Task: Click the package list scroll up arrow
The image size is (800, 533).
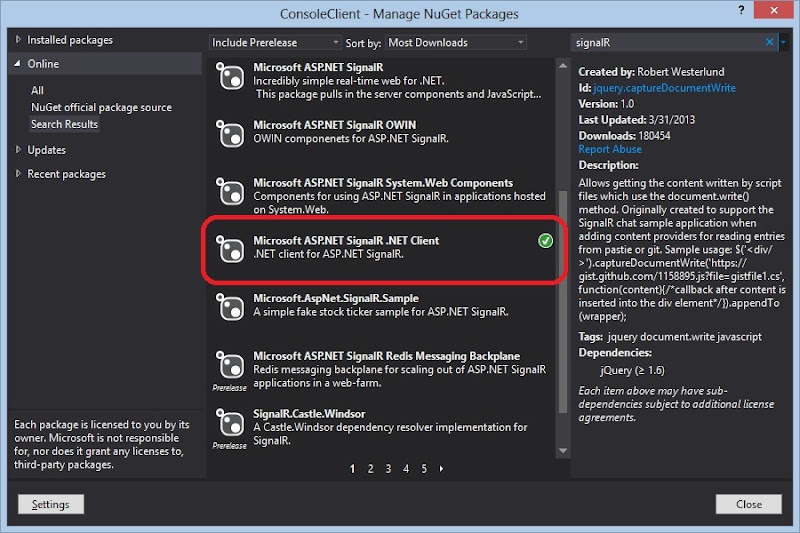Action: click(563, 65)
